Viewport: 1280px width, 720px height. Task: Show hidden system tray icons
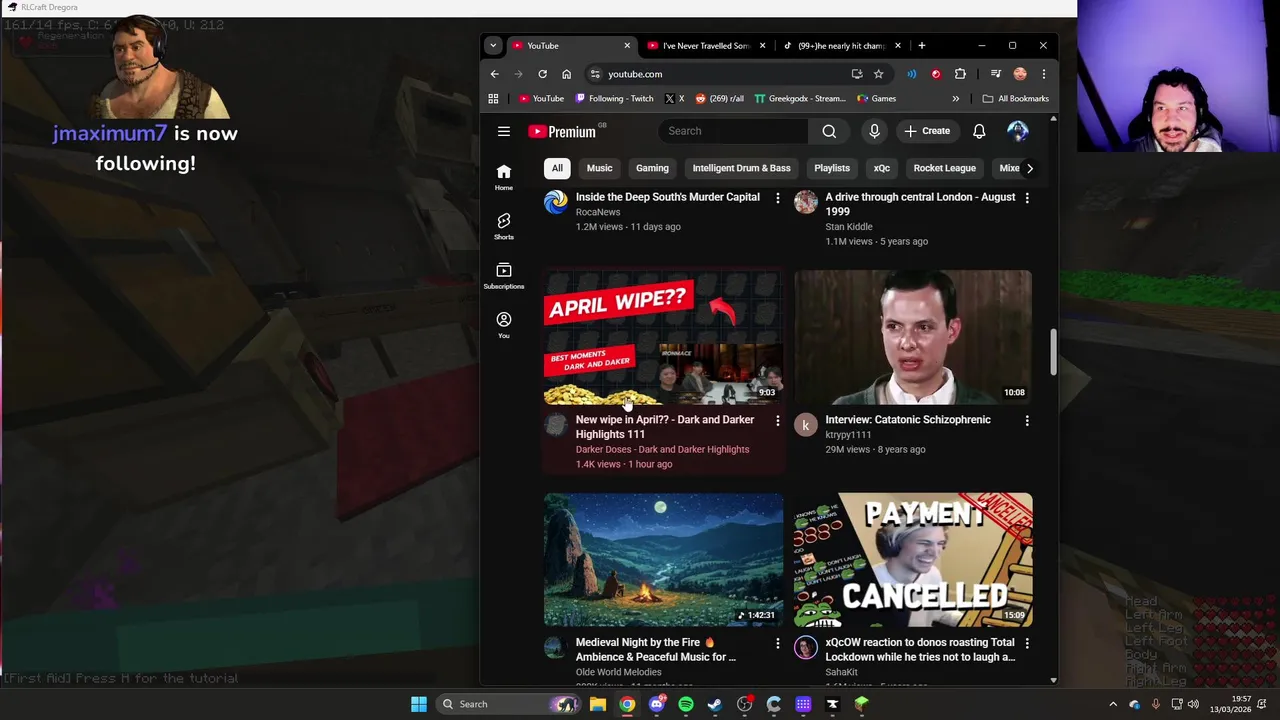[x=1113, y=704]
